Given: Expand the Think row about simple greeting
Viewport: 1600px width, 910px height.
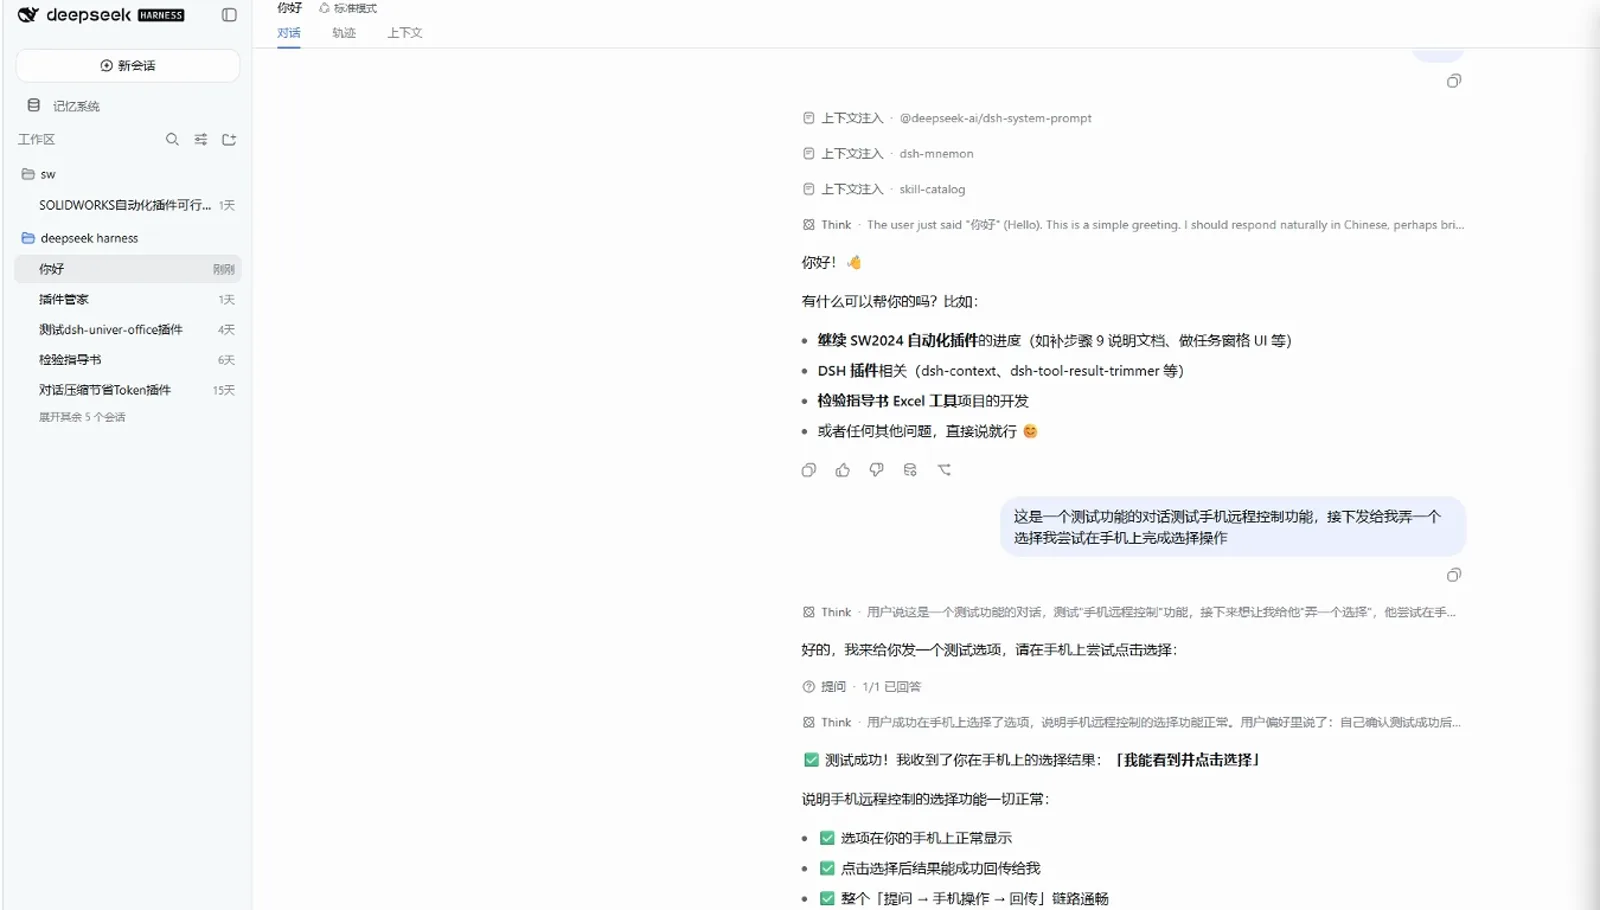Looking at the screenshot, I should pos(1133,225).
